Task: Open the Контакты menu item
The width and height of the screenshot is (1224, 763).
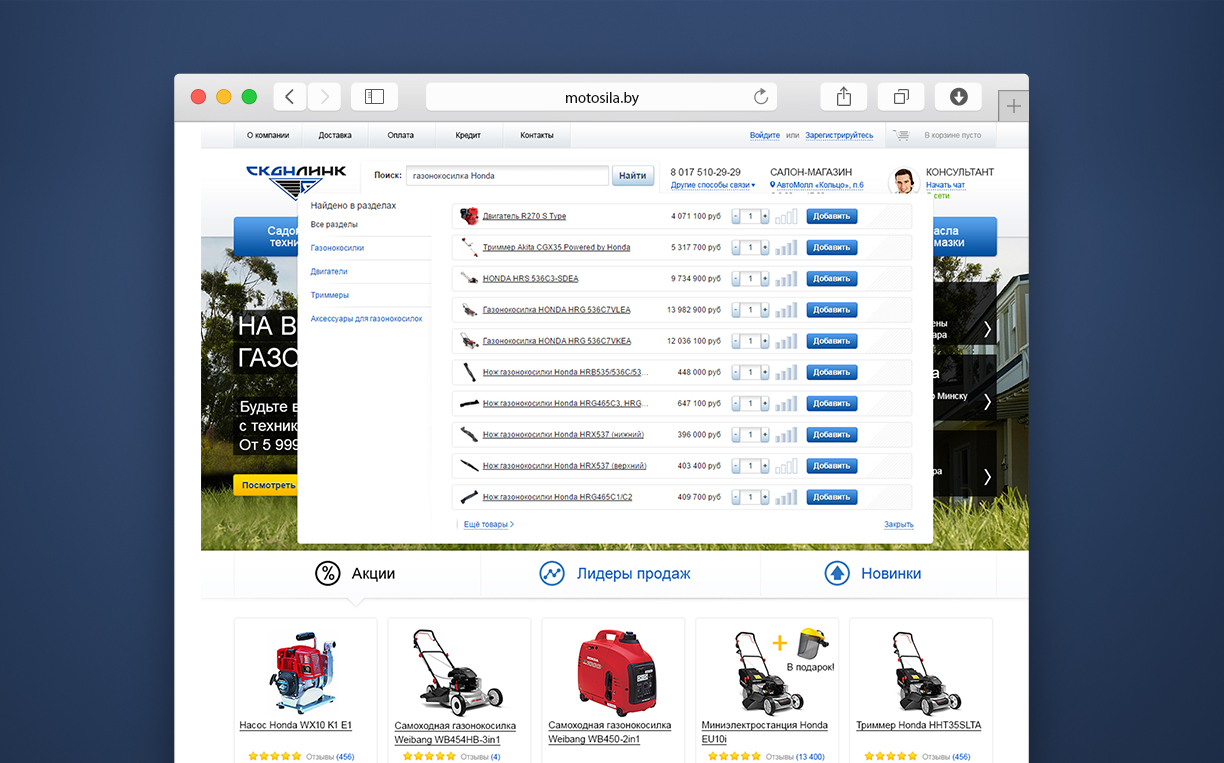Action: pos(537,135)
